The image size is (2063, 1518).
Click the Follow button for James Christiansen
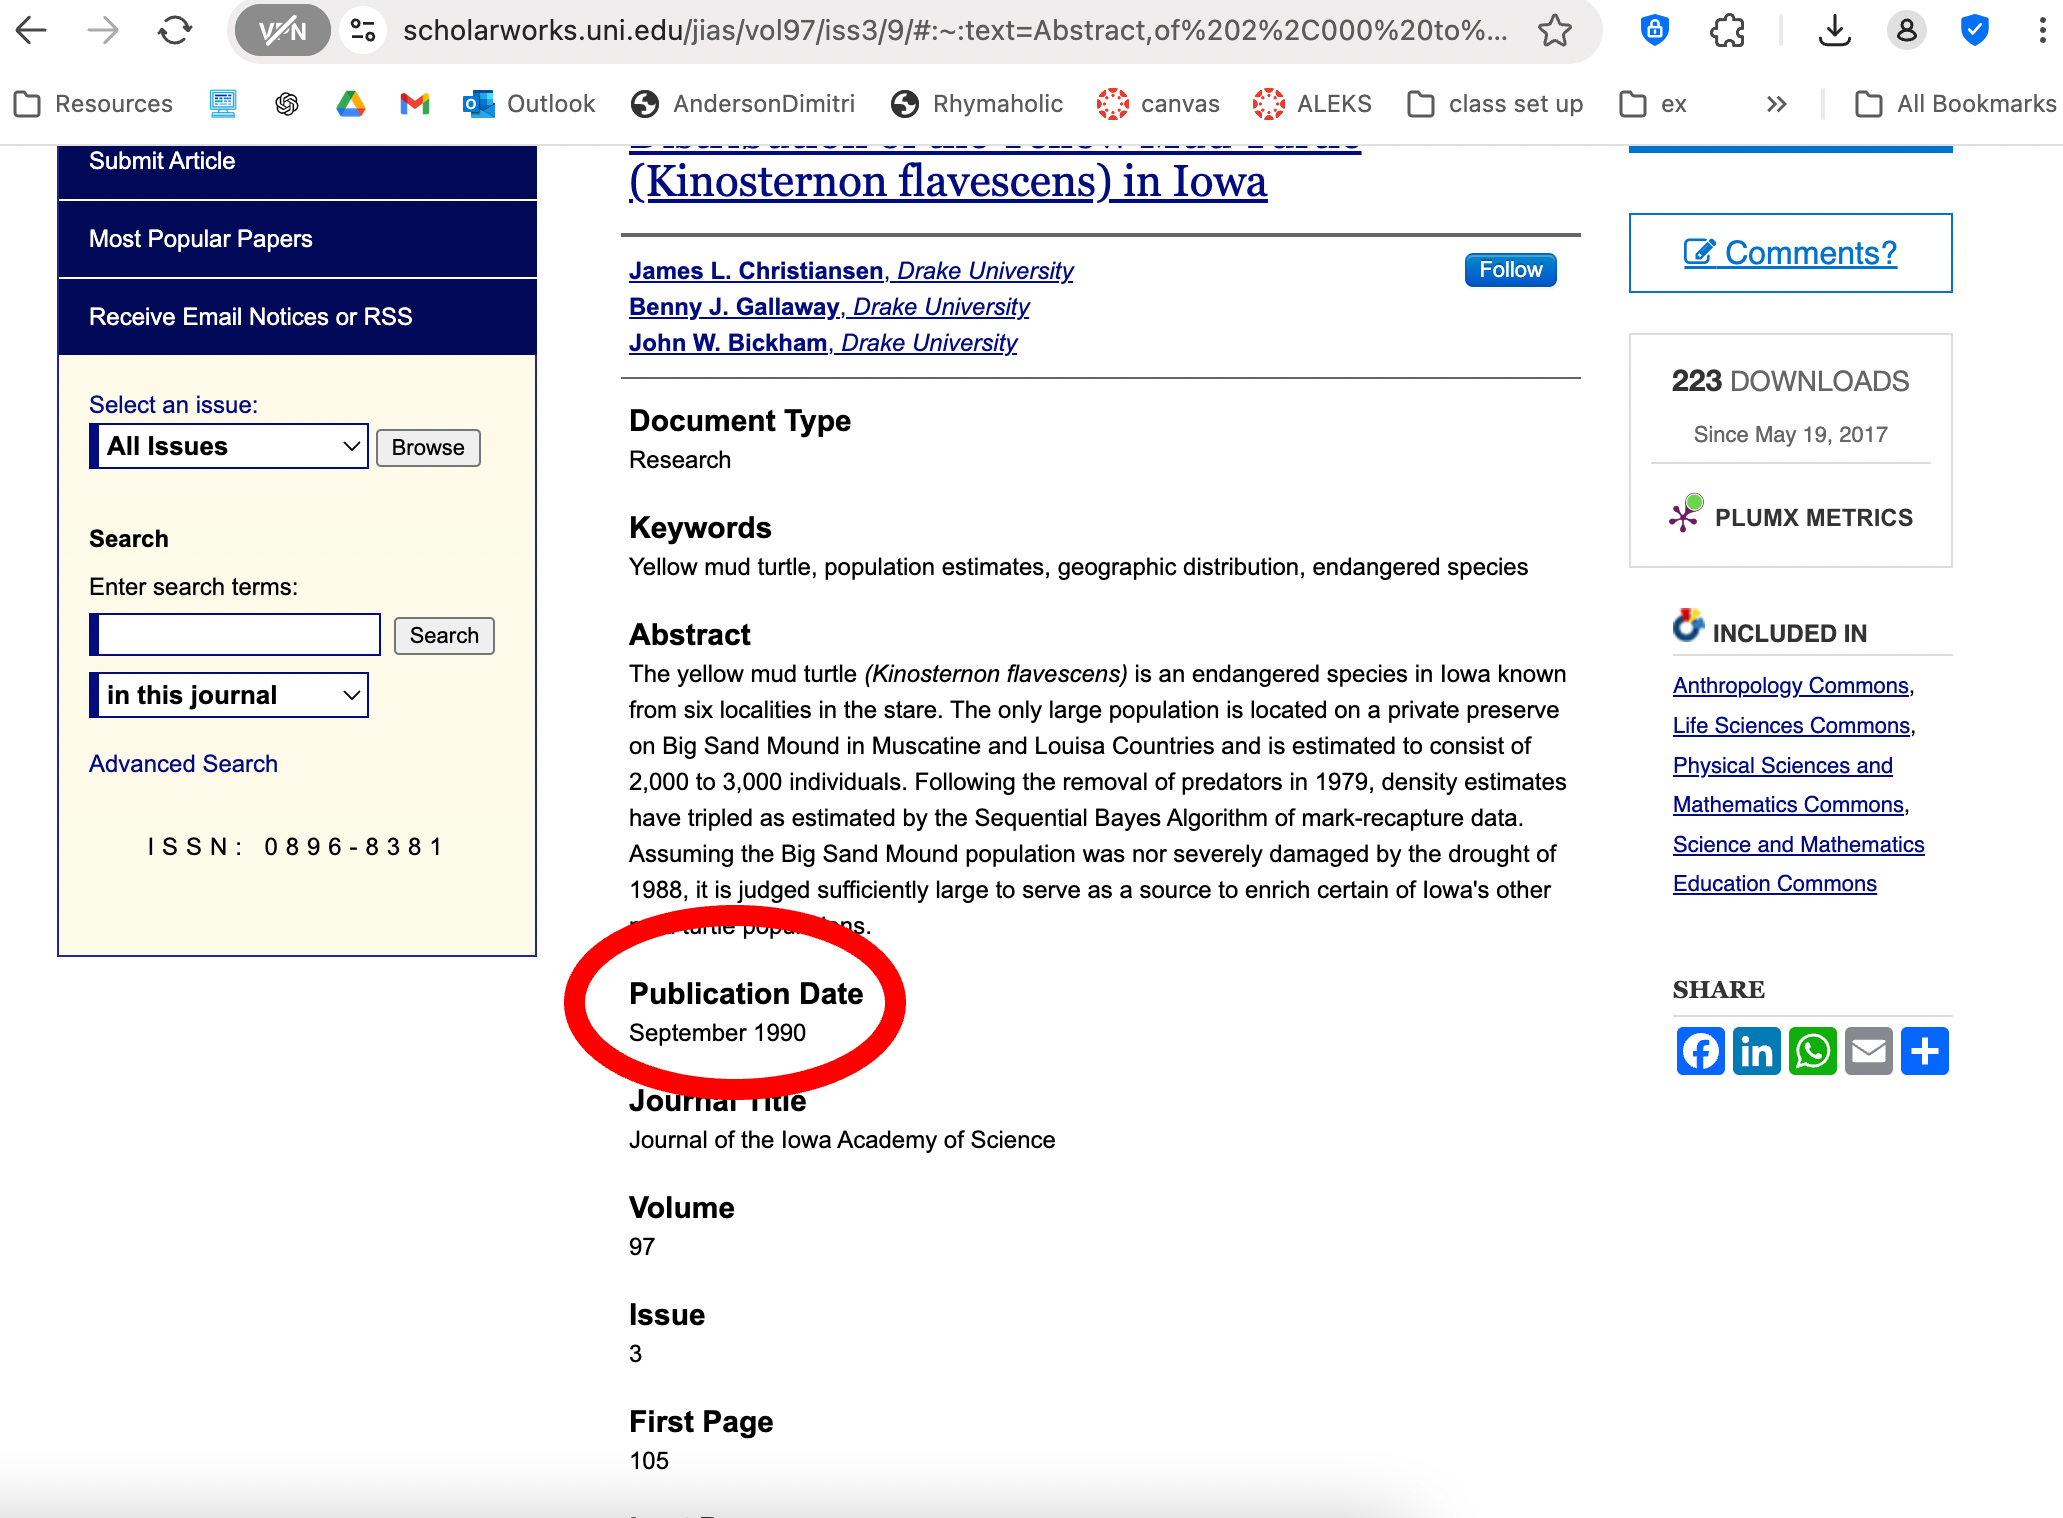(x=1510, y=270)
